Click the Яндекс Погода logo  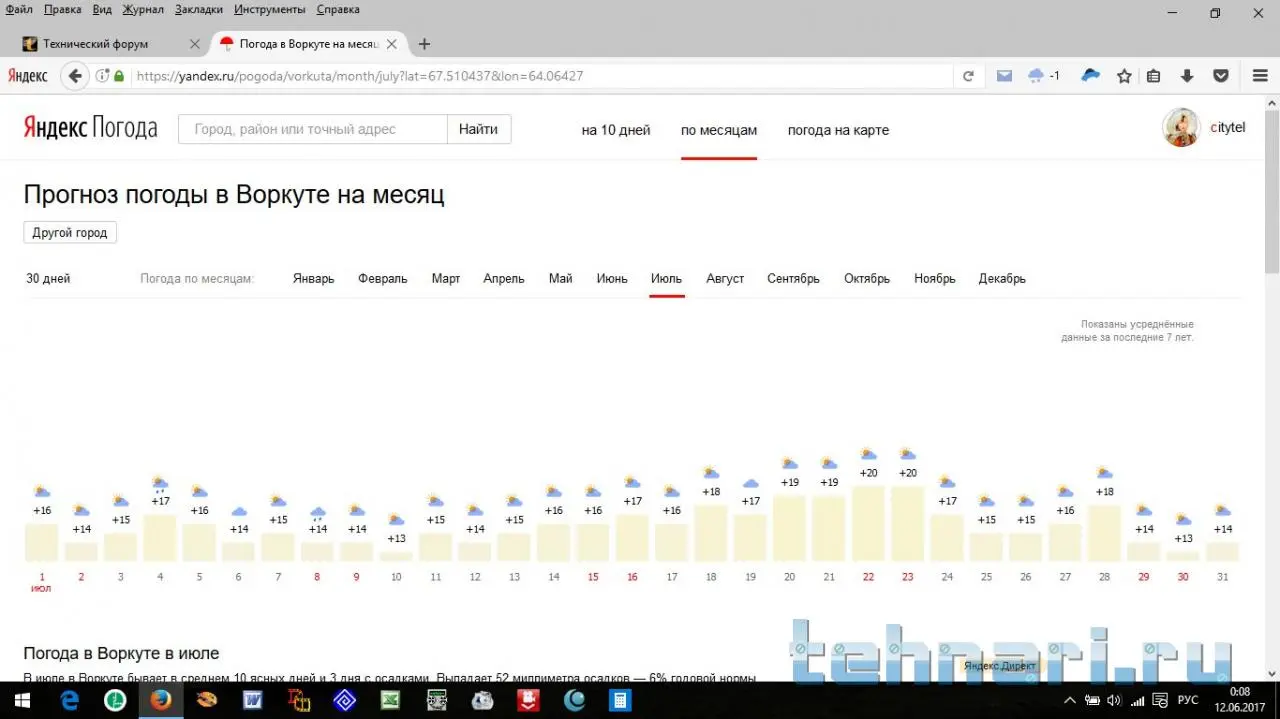[90, 129]
